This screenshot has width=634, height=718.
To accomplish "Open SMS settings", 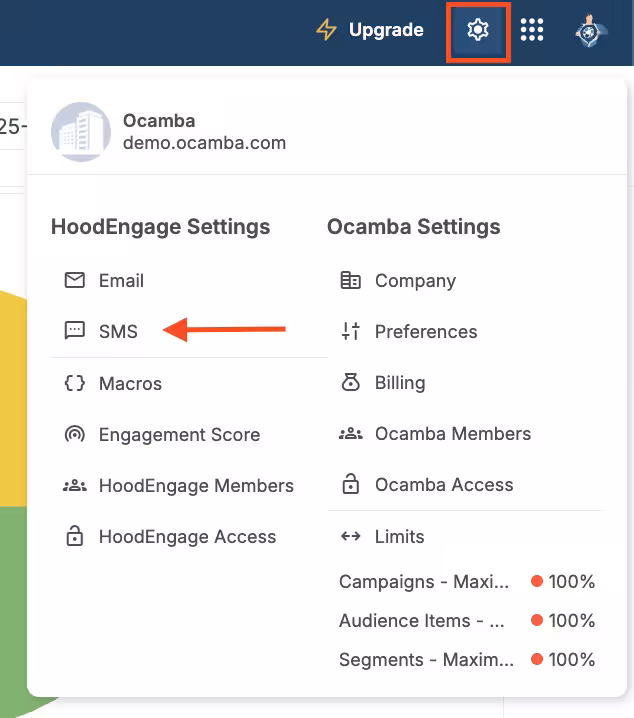I will [118, 331].
